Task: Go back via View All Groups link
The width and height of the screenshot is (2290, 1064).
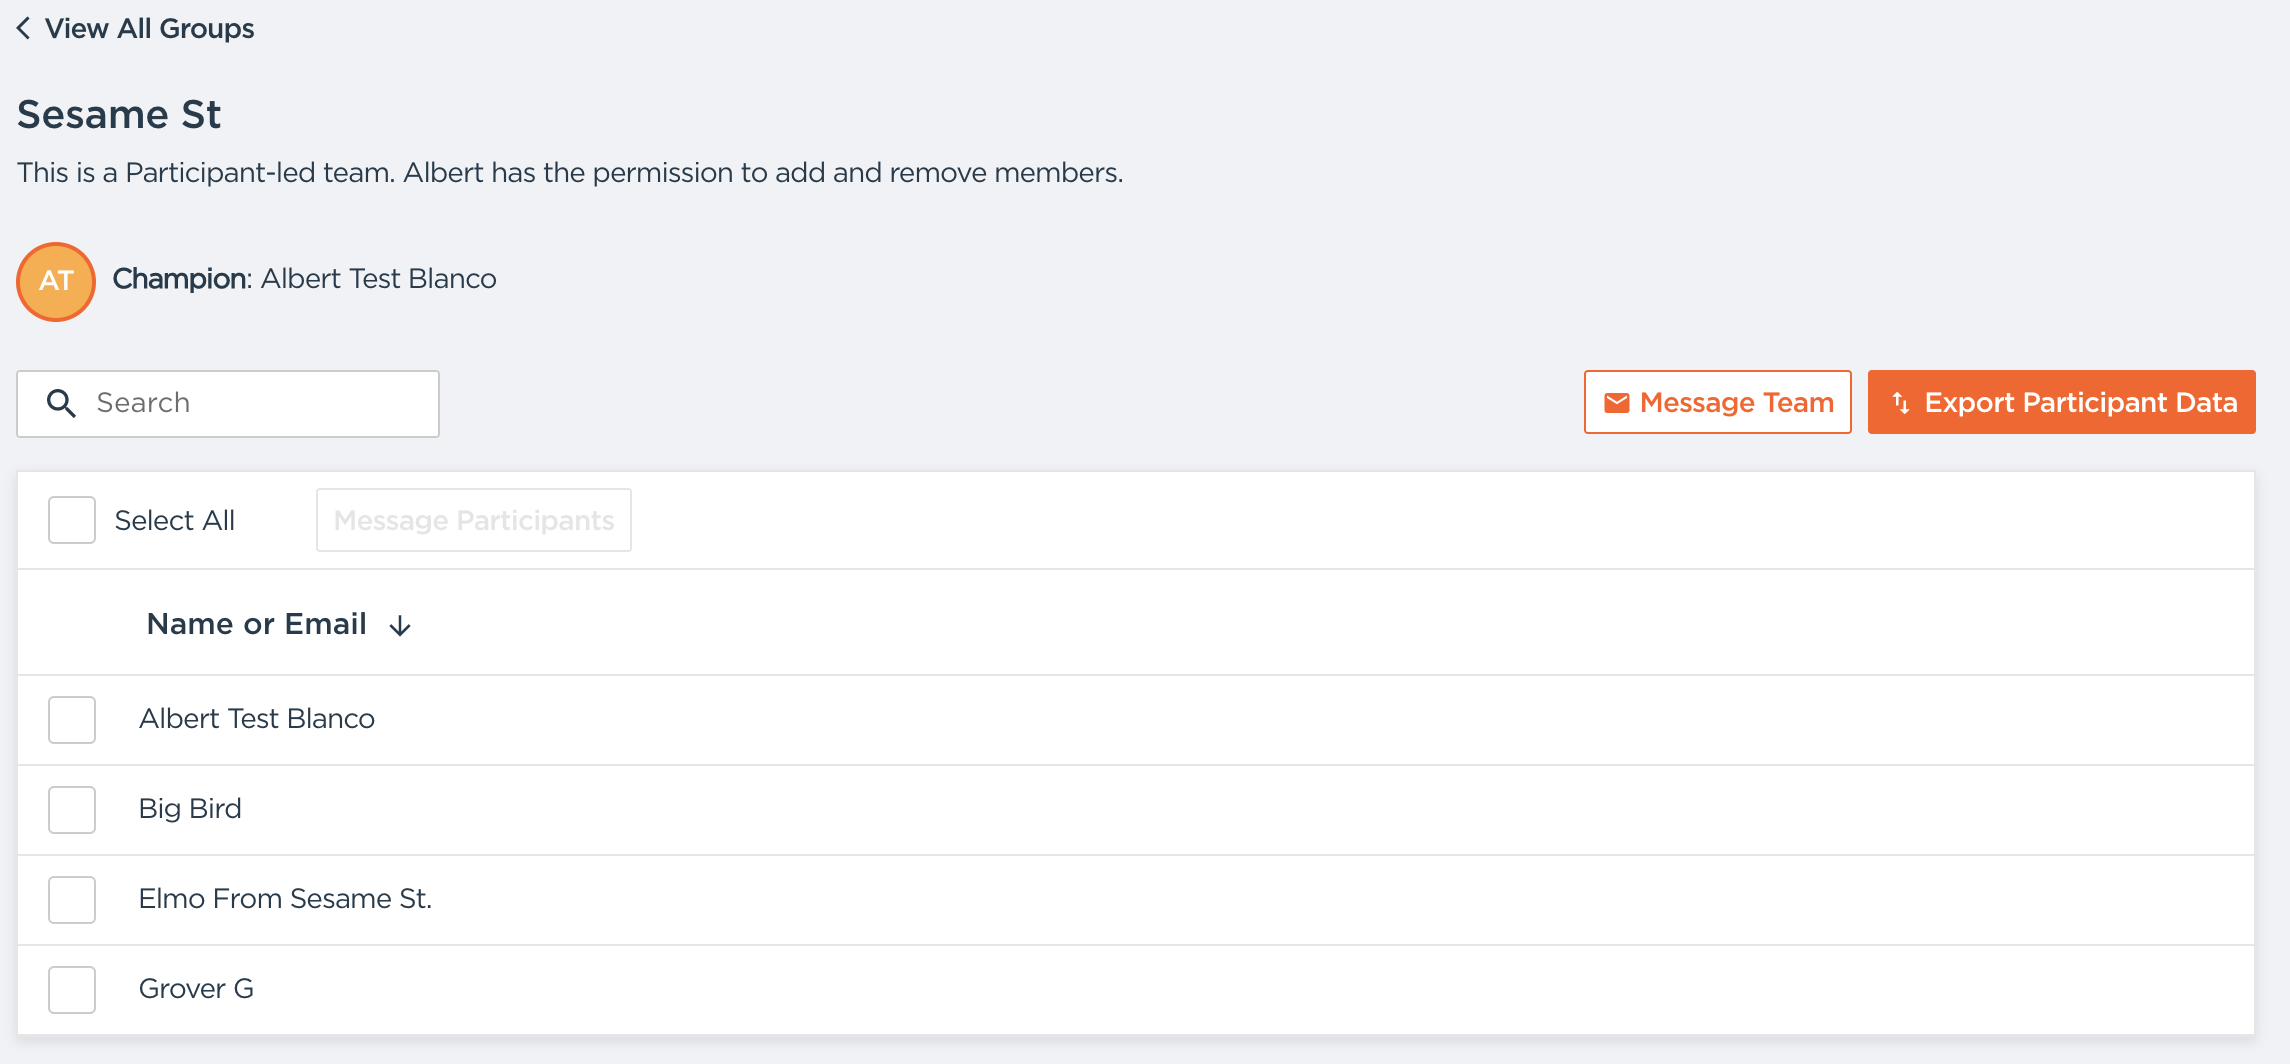Action: 149,28
